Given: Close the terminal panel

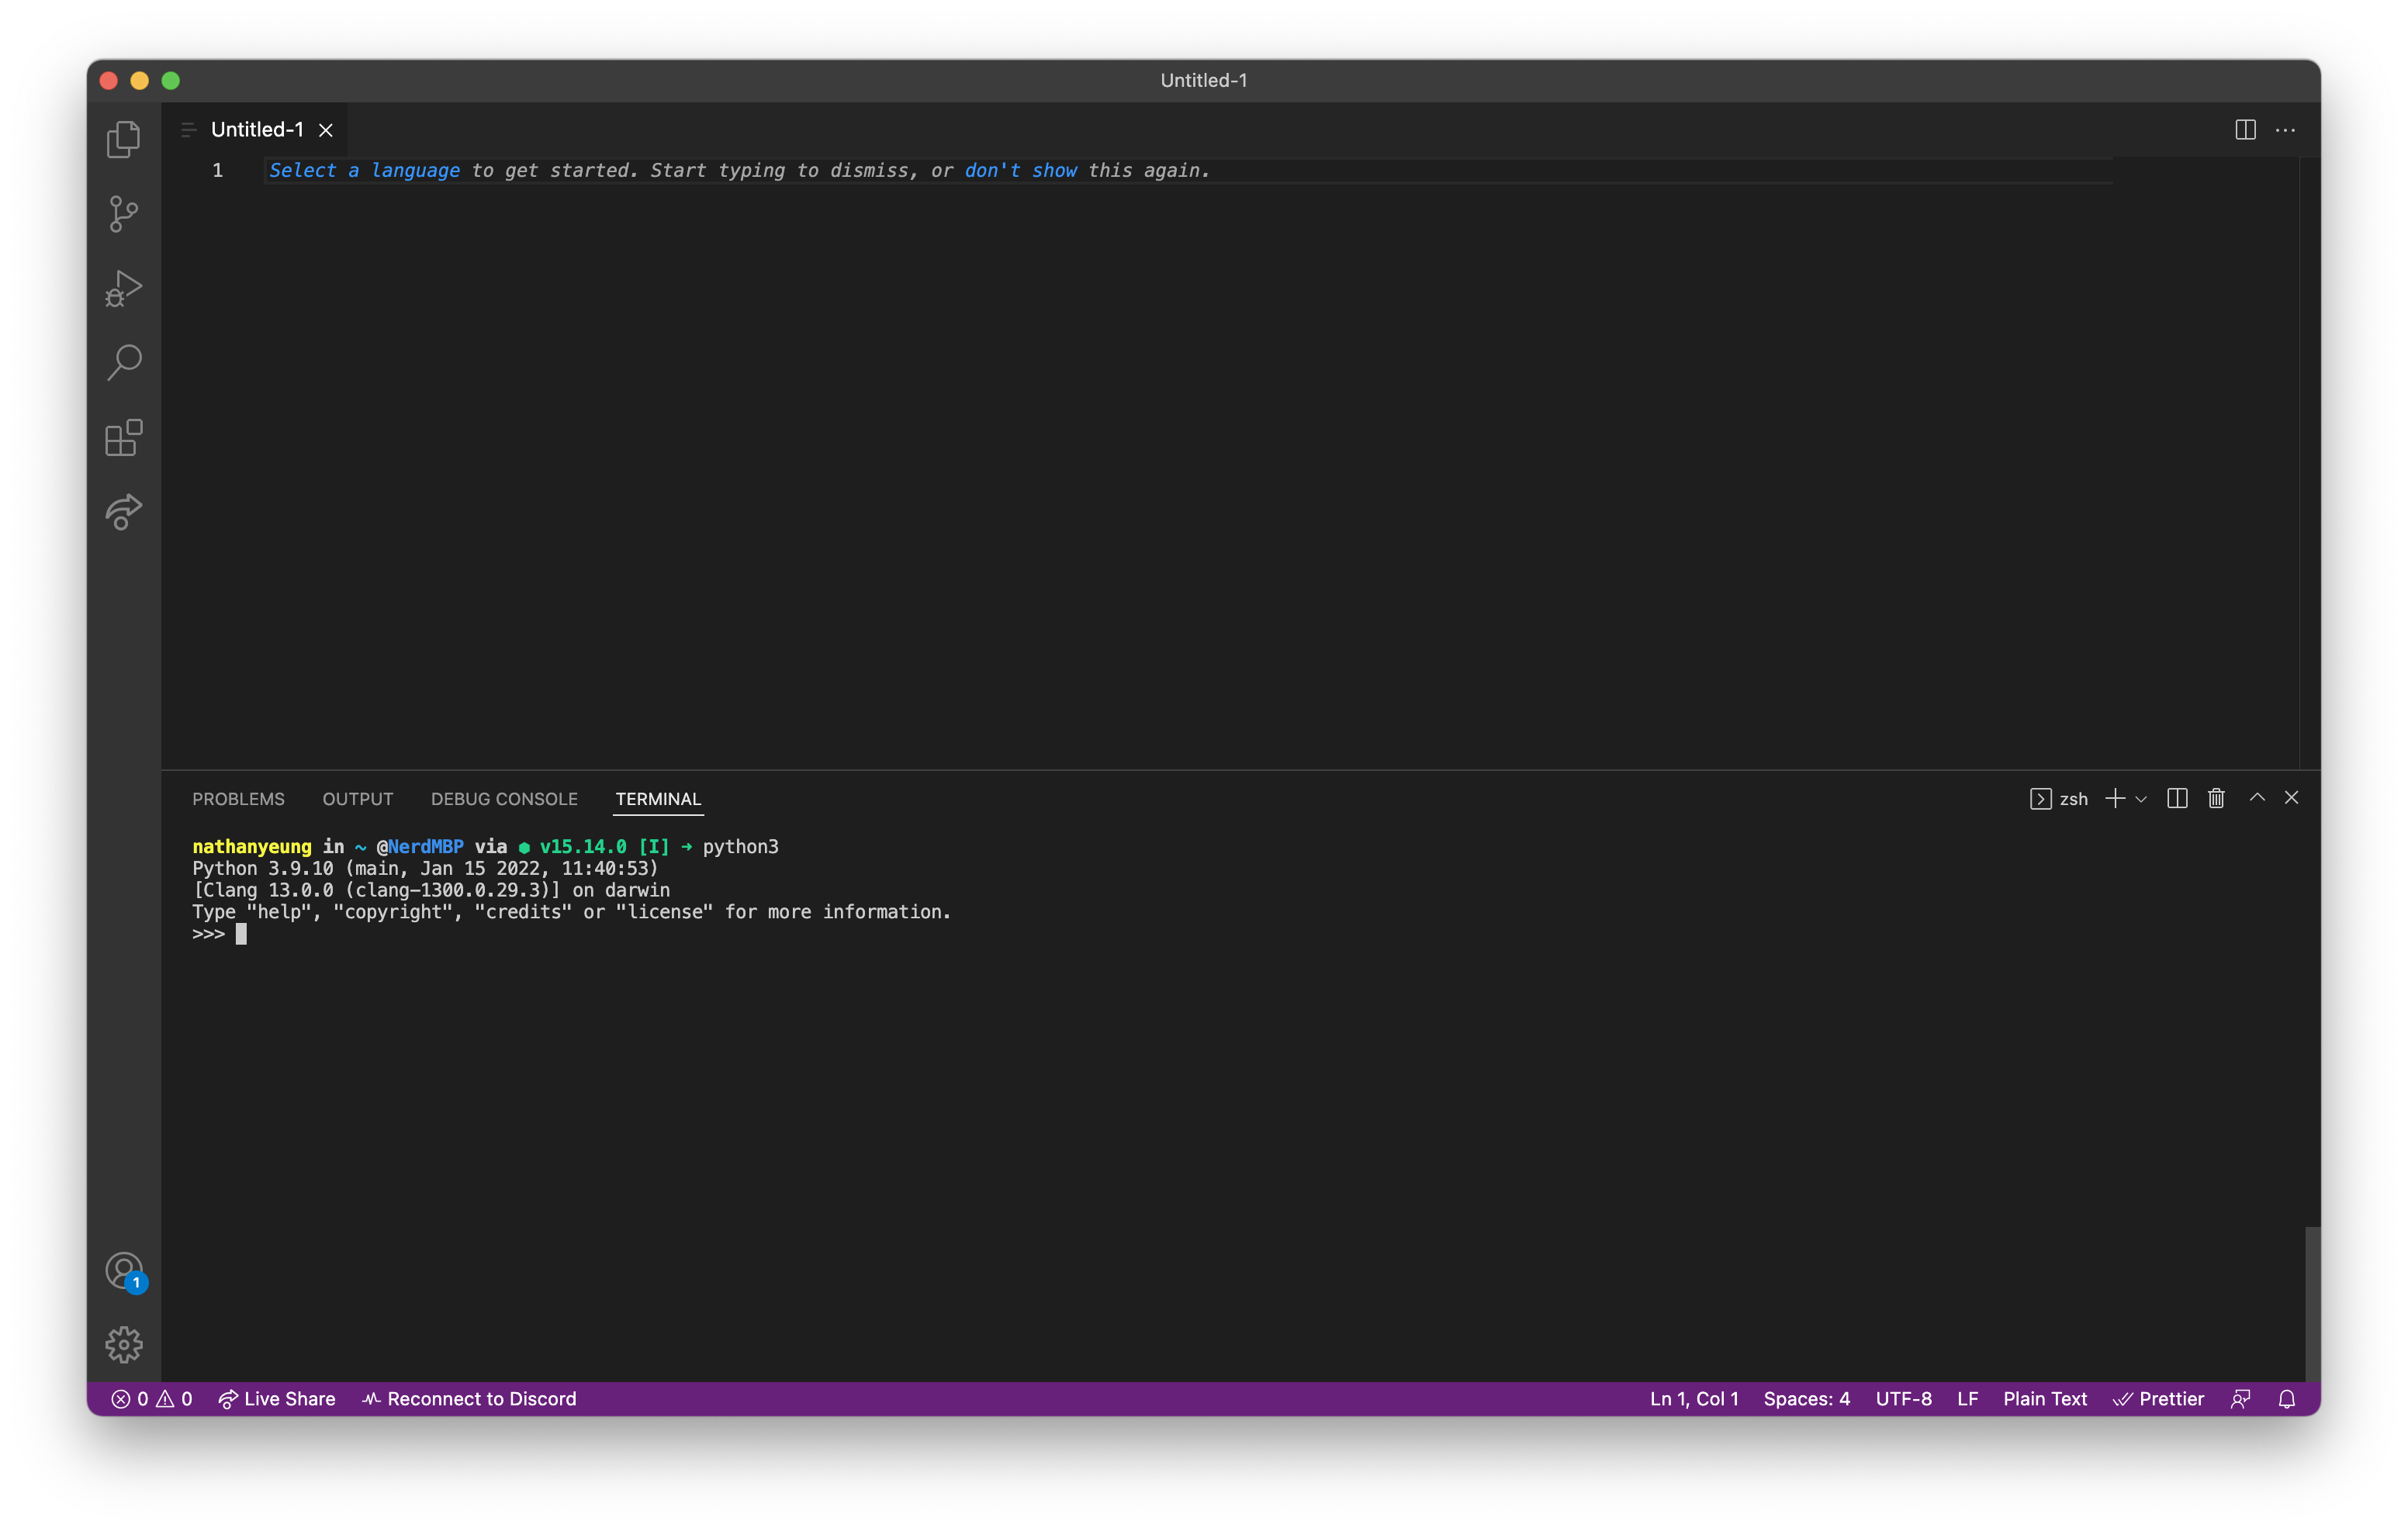Looking at the screenshot, I should click(x=2291, y=797).
